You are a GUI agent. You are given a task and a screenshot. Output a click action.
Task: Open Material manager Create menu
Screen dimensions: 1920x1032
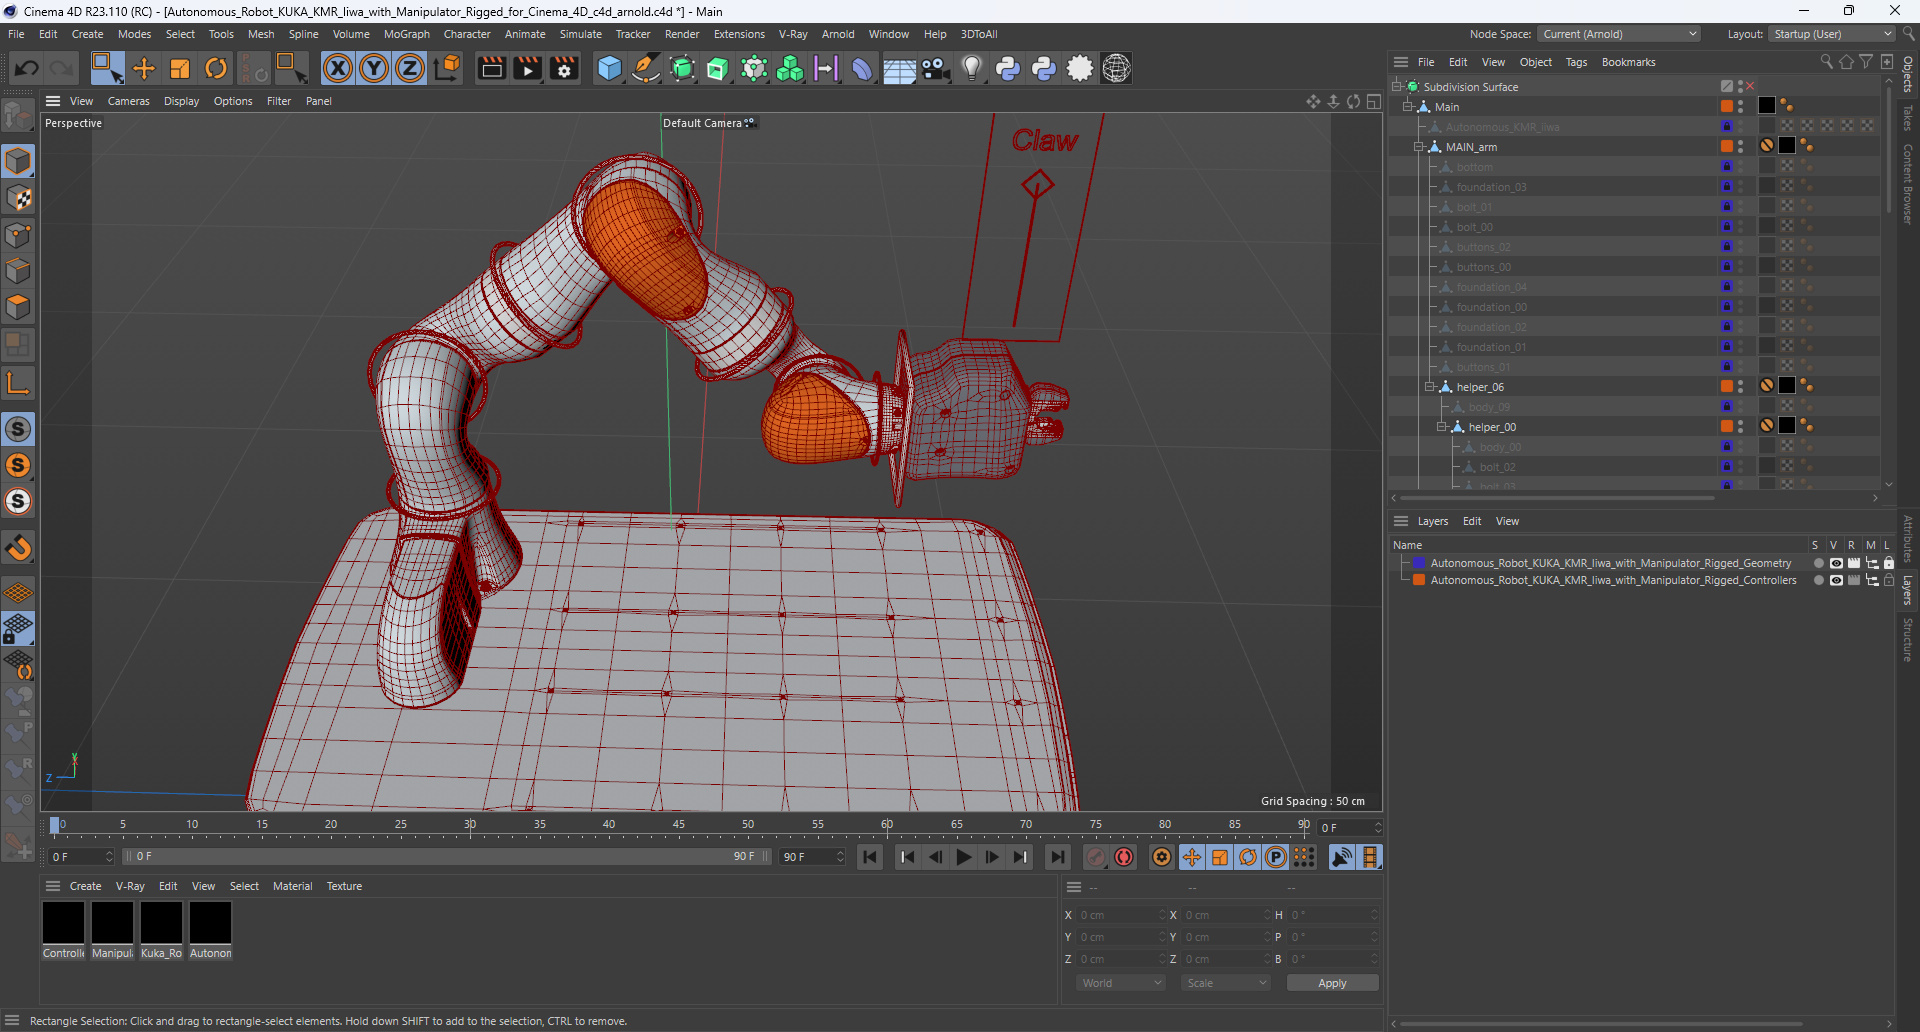click(85, 886)
